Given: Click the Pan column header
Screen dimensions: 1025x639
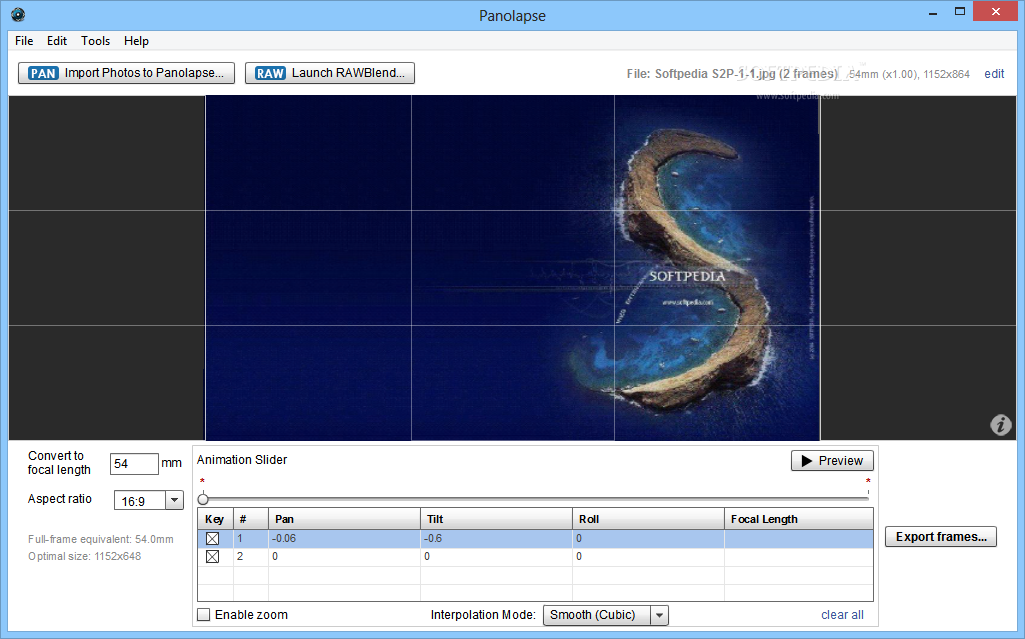Looking at the screenshot, I should coord(344,519).
